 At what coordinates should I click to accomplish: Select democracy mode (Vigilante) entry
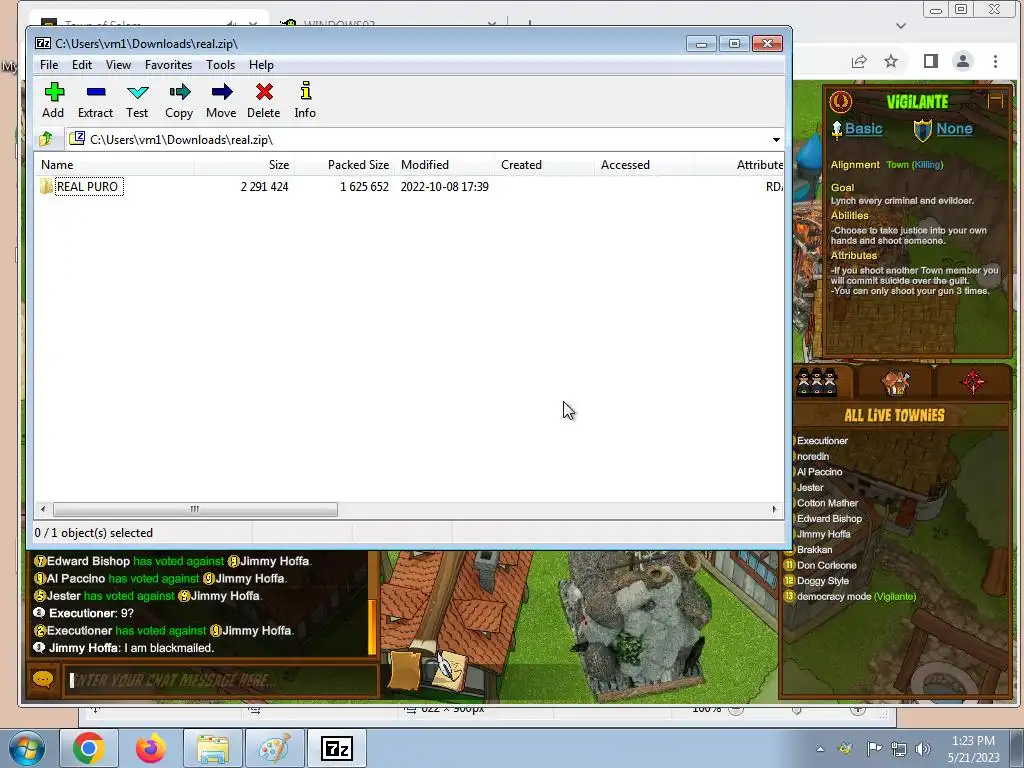(856, 596)
